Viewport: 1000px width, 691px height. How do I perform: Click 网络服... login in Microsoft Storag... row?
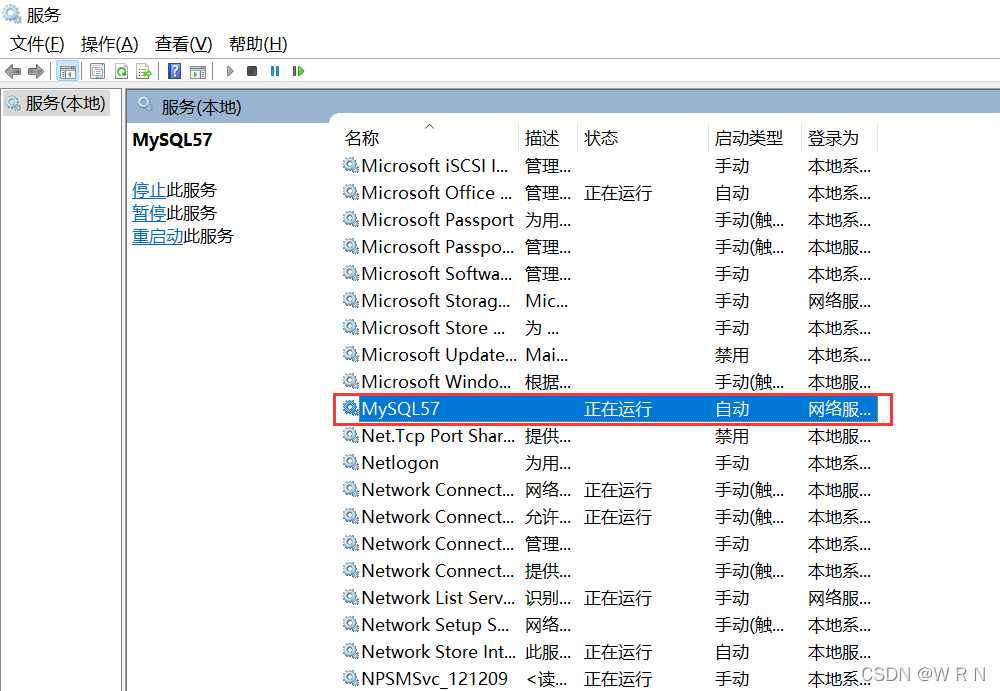pos(839,301)
